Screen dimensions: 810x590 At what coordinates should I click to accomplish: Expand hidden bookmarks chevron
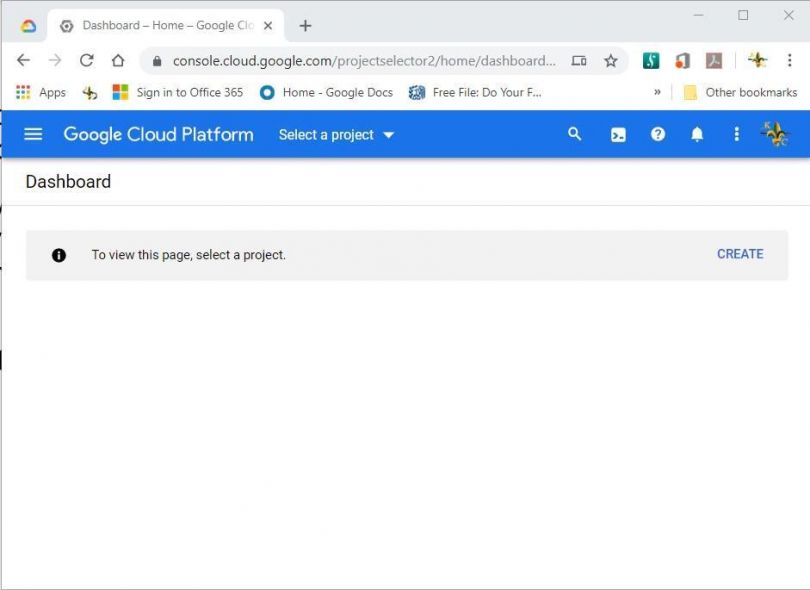pos(657,92)
